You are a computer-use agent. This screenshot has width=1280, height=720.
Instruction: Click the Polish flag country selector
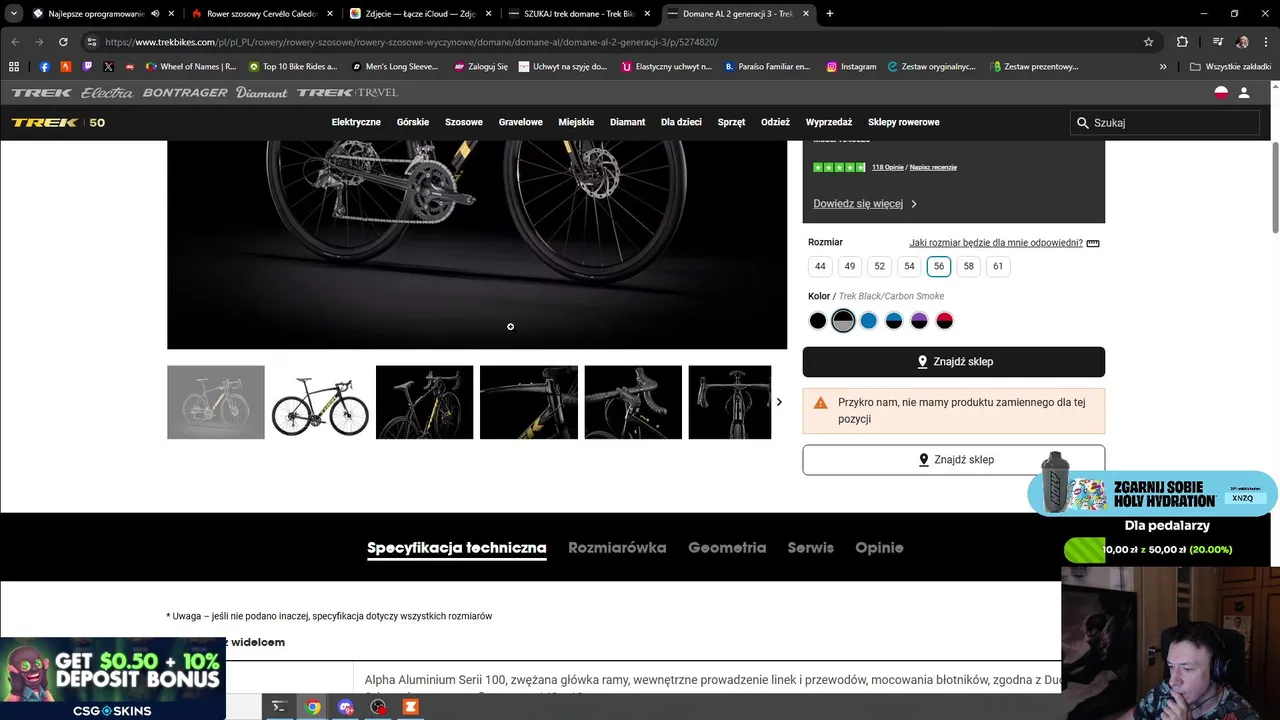[x=1221, y=92]
